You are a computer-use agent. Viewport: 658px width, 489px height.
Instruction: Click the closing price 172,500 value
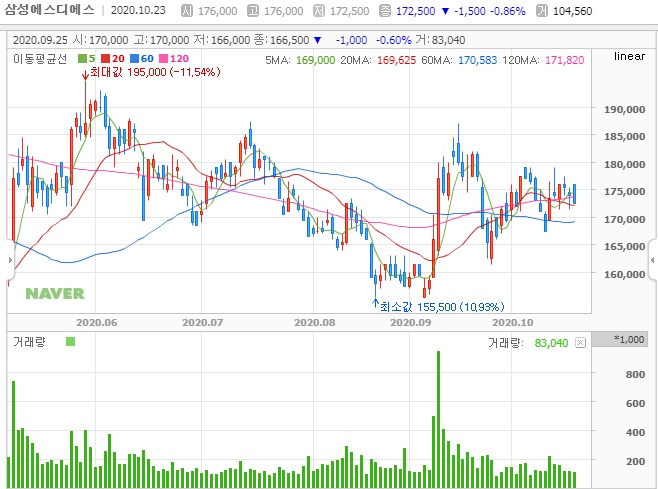[x=415, y=11]
